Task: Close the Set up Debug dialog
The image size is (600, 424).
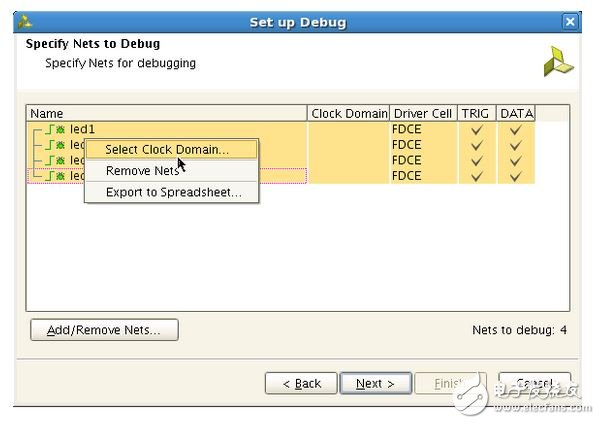Action: (x=570, y=22)
